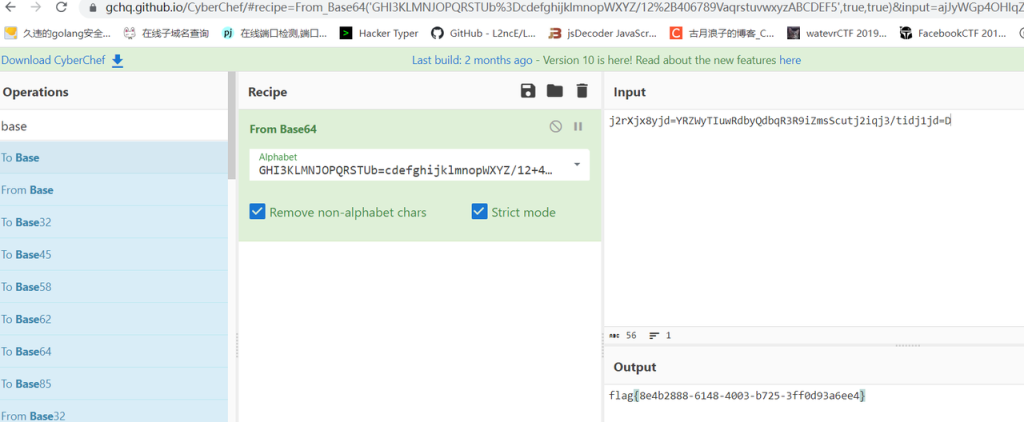This screenshot has width=1024, height=422.
Task: Open the Hacker Typer bookmark
Action: (379, 33)
